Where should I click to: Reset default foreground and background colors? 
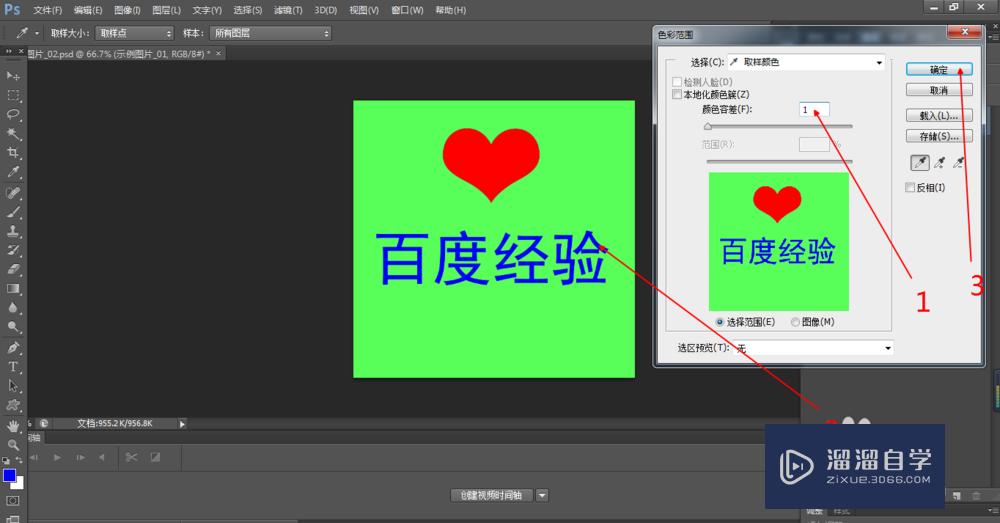pyautogui.click(x=6, y=460)
